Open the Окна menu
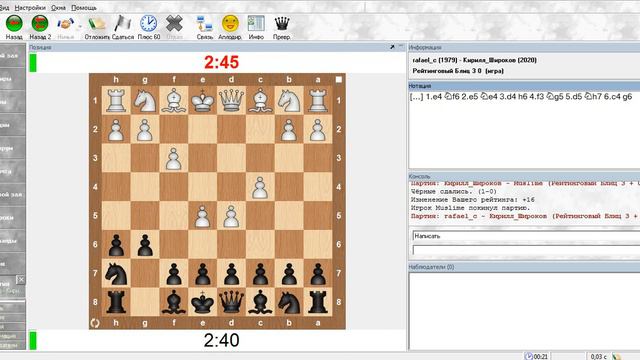 [58, 8]
